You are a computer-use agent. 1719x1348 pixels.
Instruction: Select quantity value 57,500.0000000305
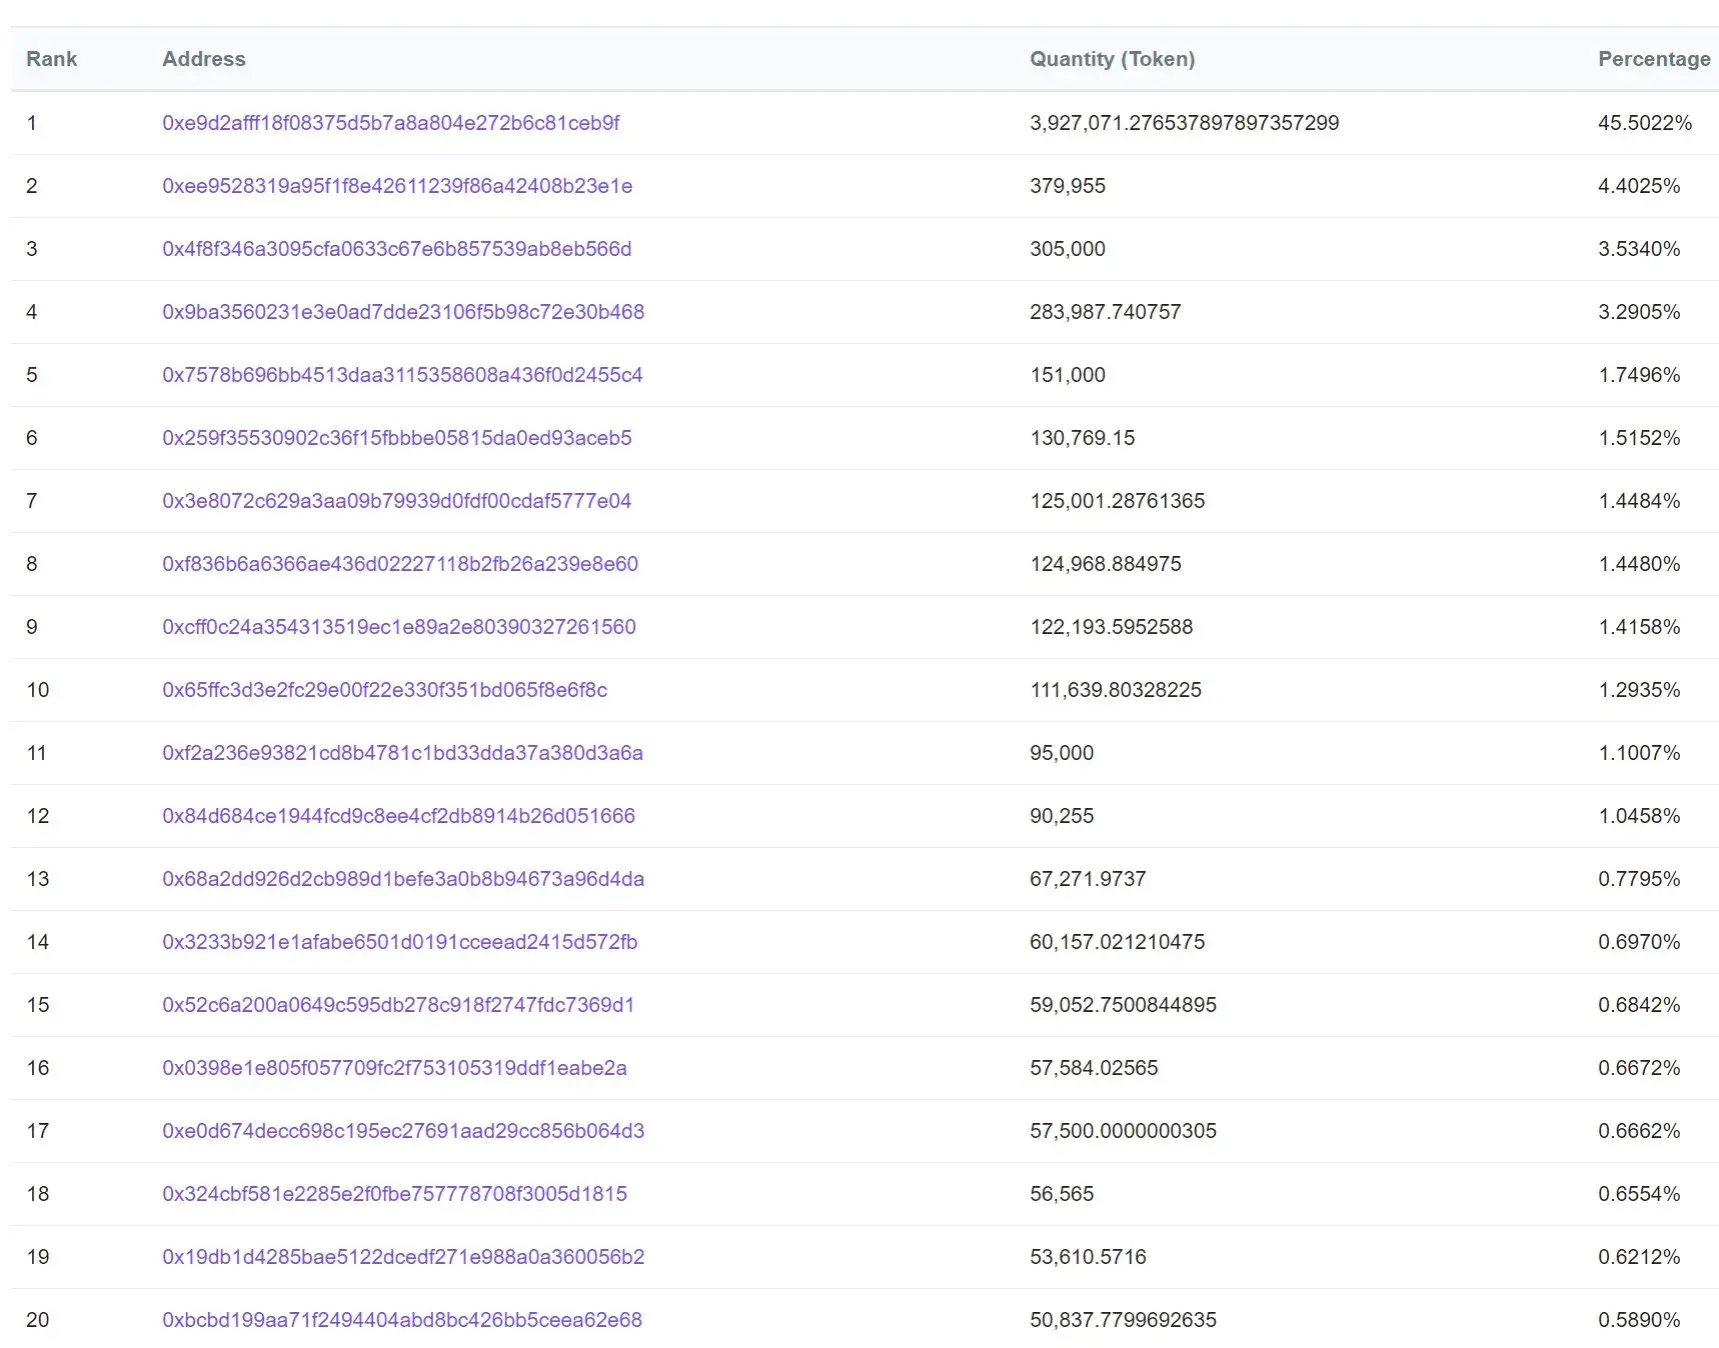[1124, 1131]
